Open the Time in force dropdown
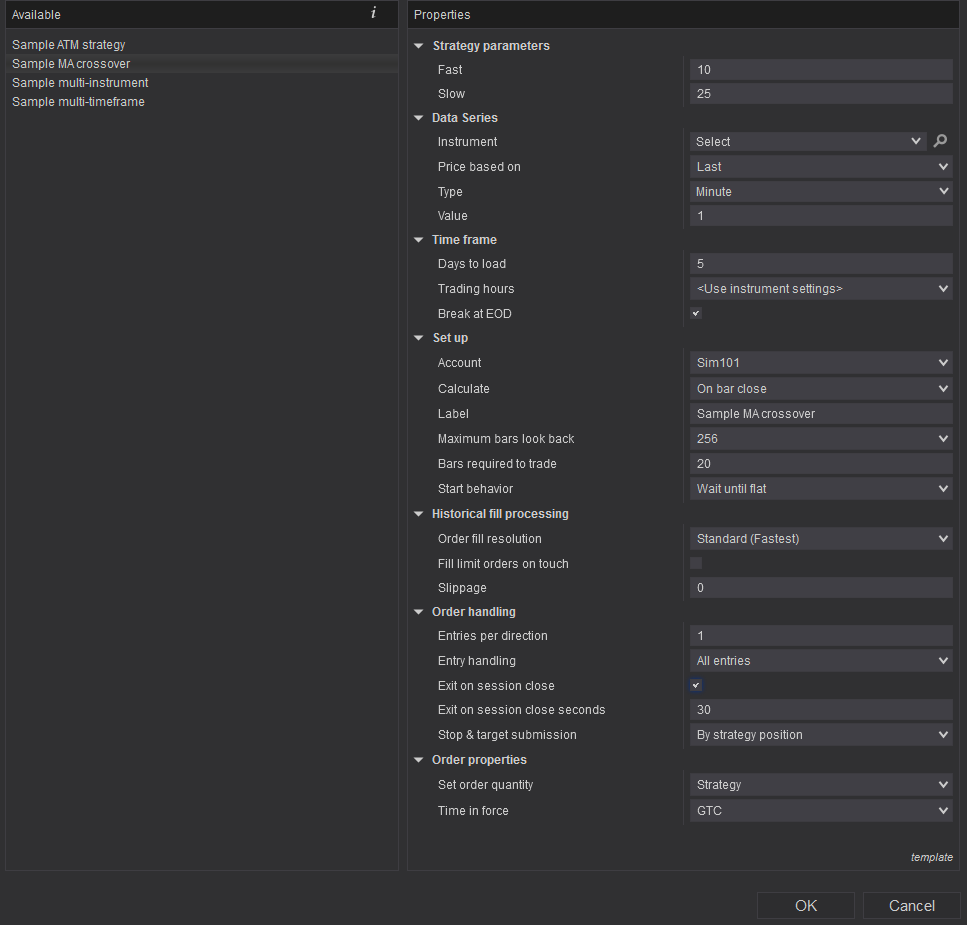 (x=820, y=811)
